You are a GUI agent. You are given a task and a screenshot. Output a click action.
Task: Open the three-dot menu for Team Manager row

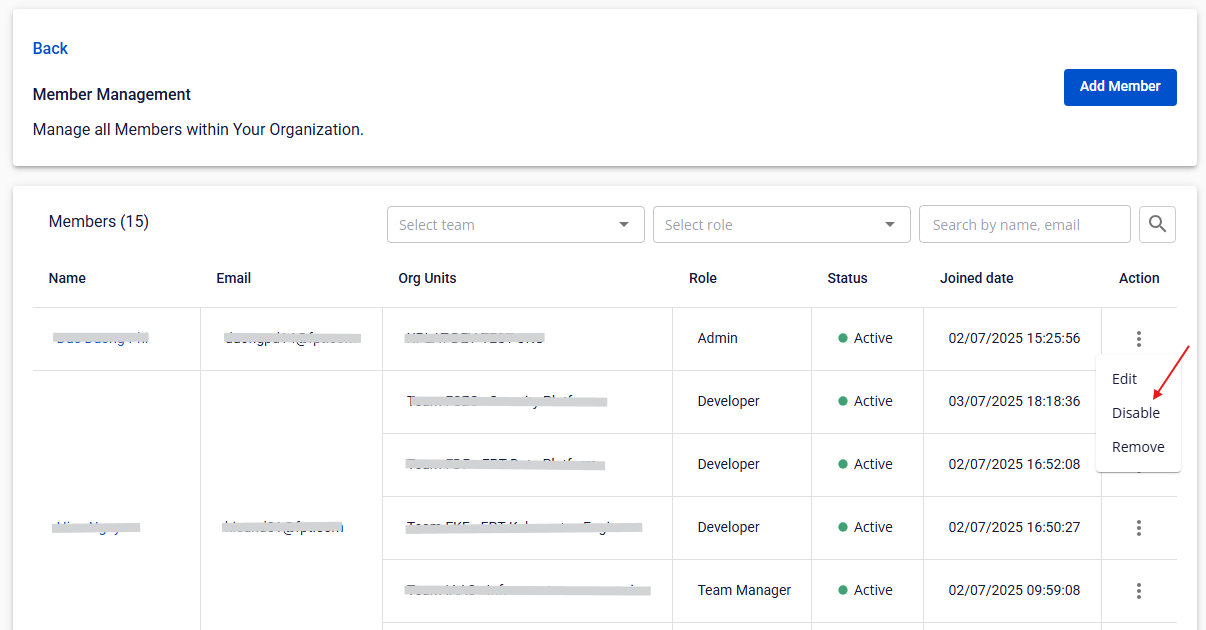(x=1138, y=591)
